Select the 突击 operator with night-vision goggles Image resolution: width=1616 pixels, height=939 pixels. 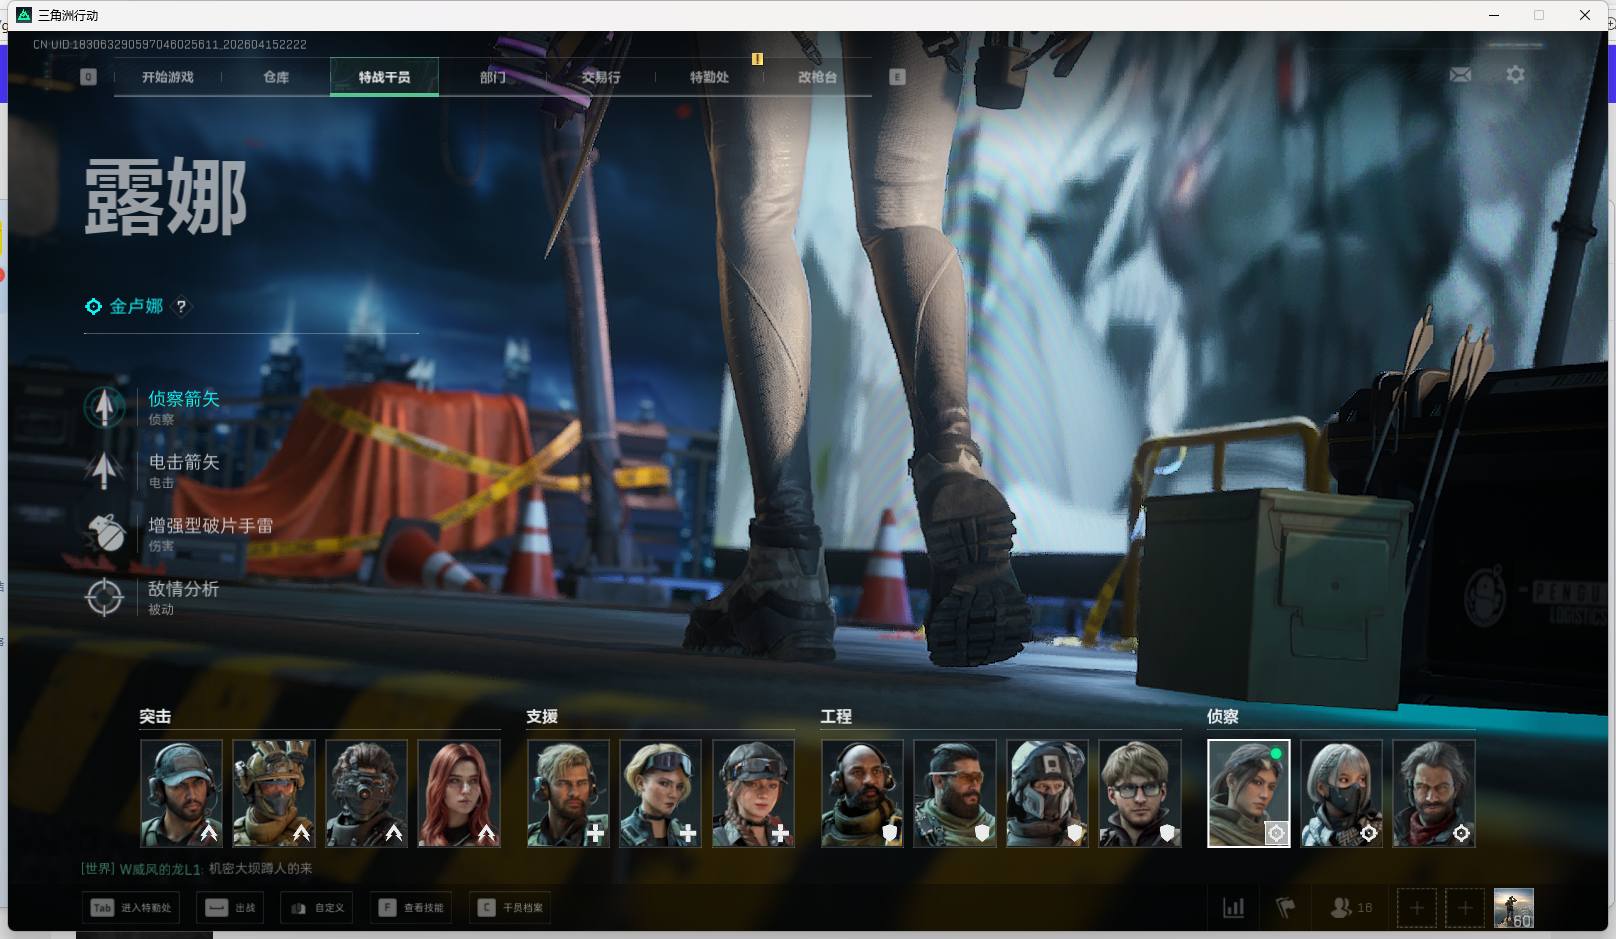366,793
